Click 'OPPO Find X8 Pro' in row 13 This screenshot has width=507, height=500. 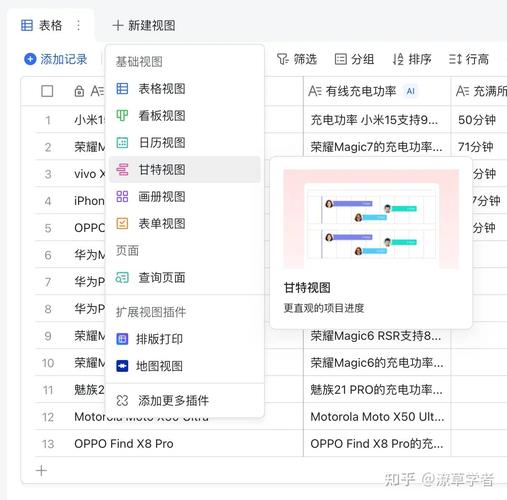[x=124, y=444]
